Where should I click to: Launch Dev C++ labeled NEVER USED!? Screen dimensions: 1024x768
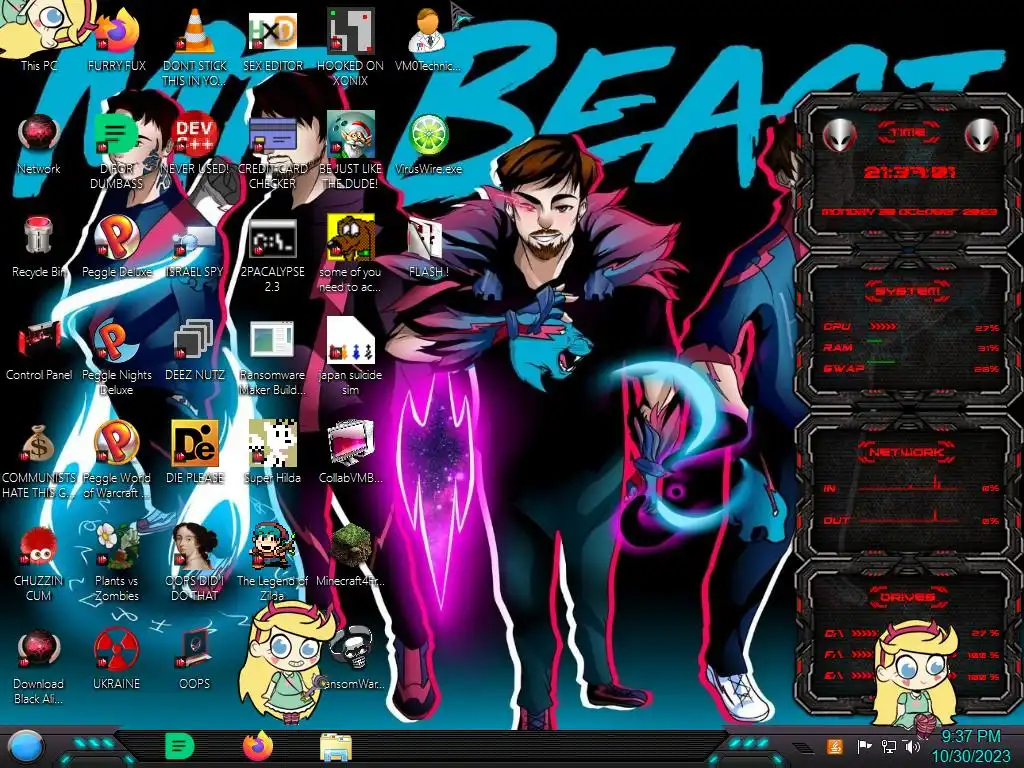(x=195, y=136)
